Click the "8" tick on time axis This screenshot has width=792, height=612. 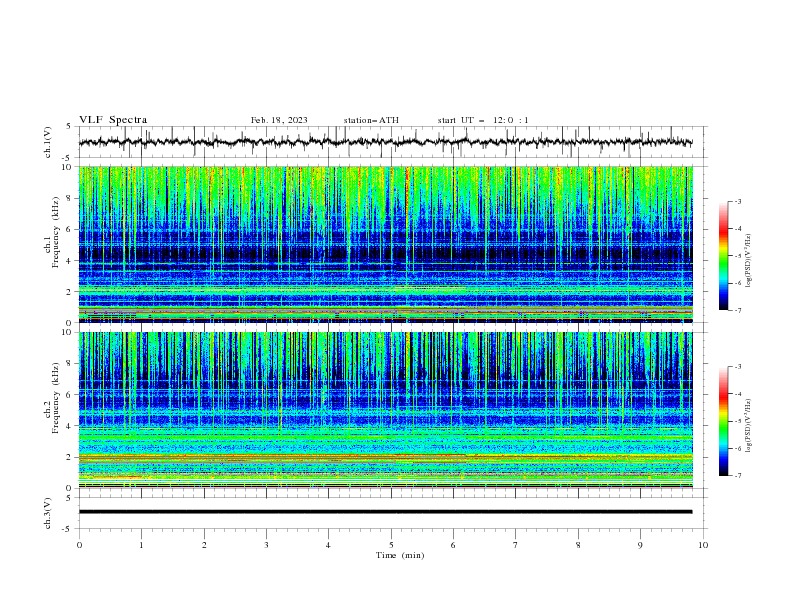(x=578, y=545)
